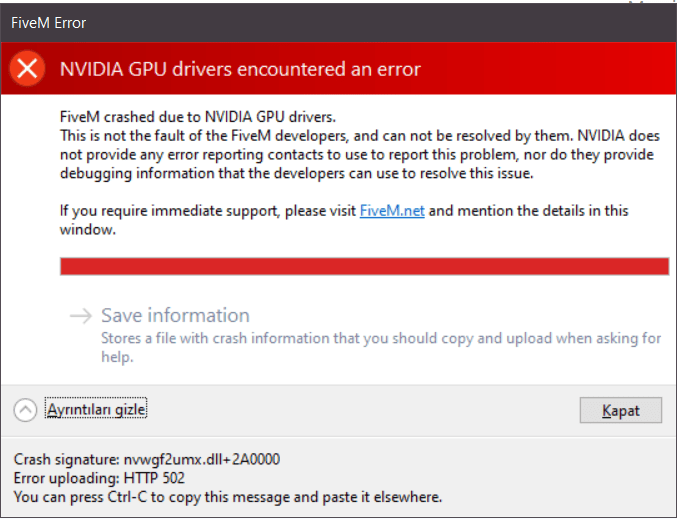Click the word "help." under Save information
The width and height of the screenshot is (677, 519).
(x=118, y=357)
